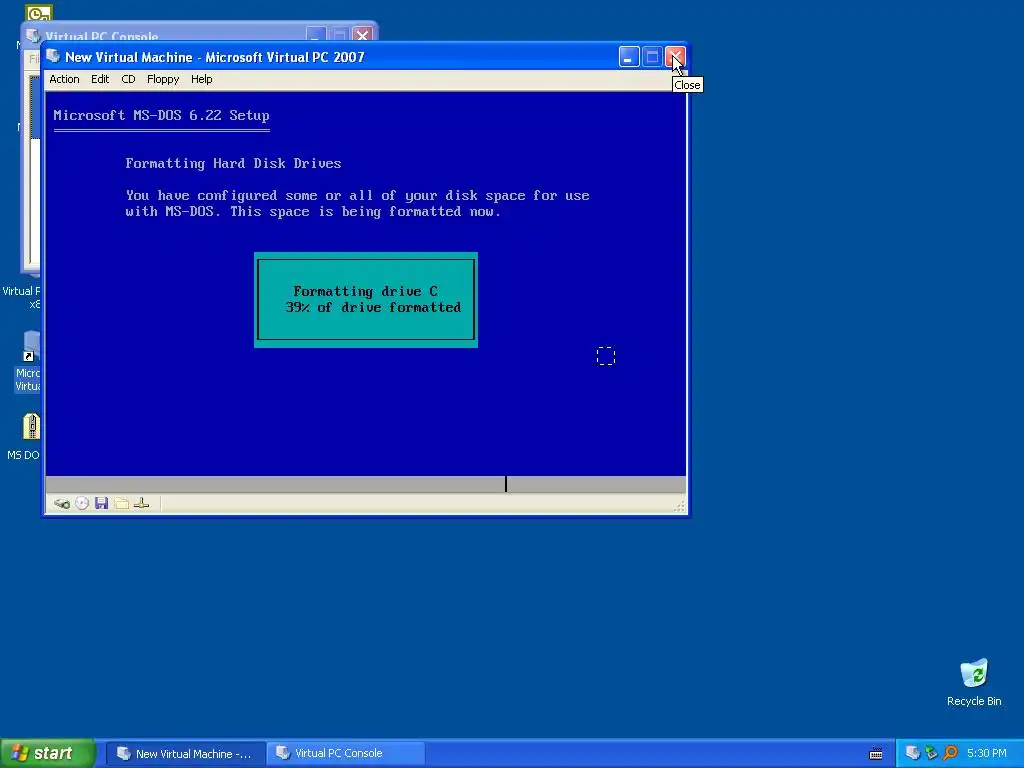This screenshot has width=1024, height=768.
Task: Open the Floppy menu
Action: [x=163, y=79]
